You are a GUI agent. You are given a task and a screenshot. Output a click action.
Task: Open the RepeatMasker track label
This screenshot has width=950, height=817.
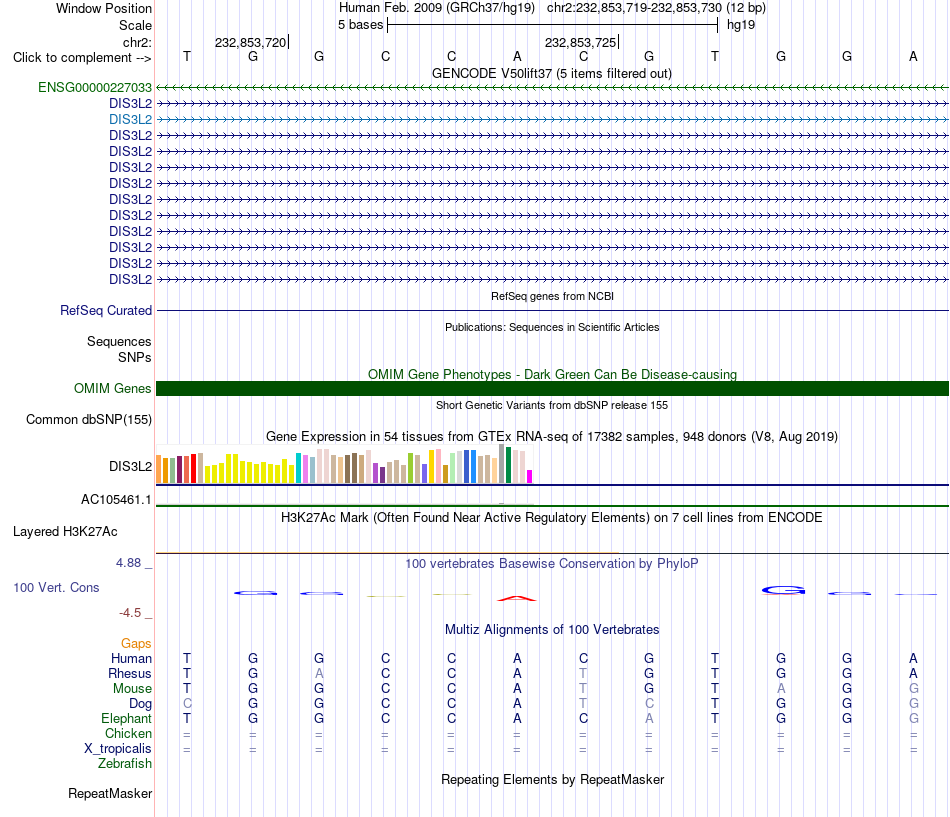[110, 793]
